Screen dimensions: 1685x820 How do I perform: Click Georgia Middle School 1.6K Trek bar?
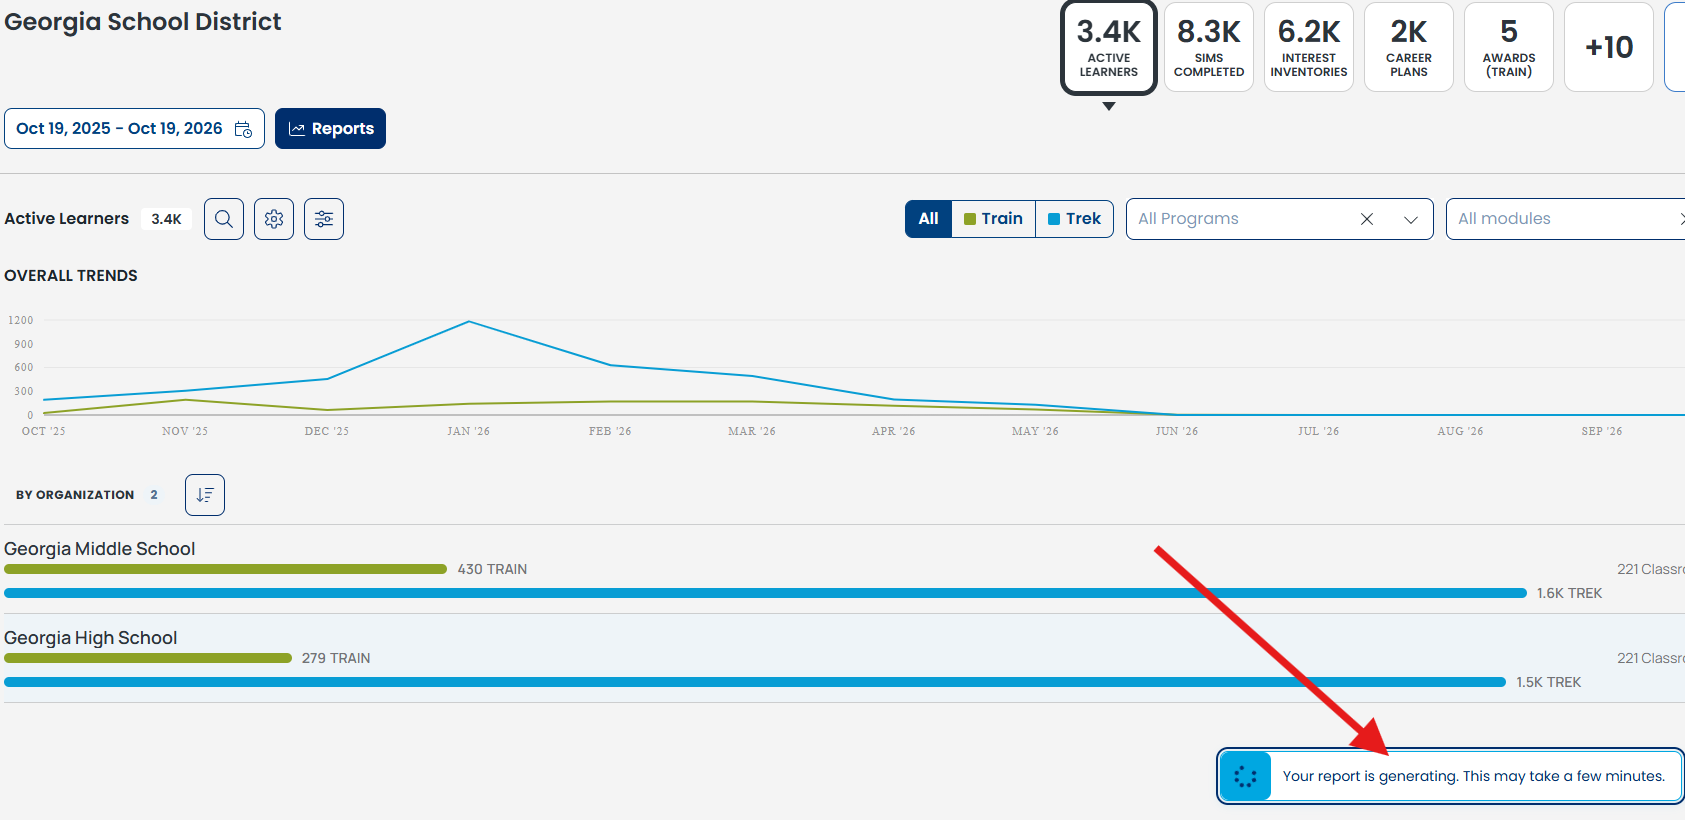765,593
